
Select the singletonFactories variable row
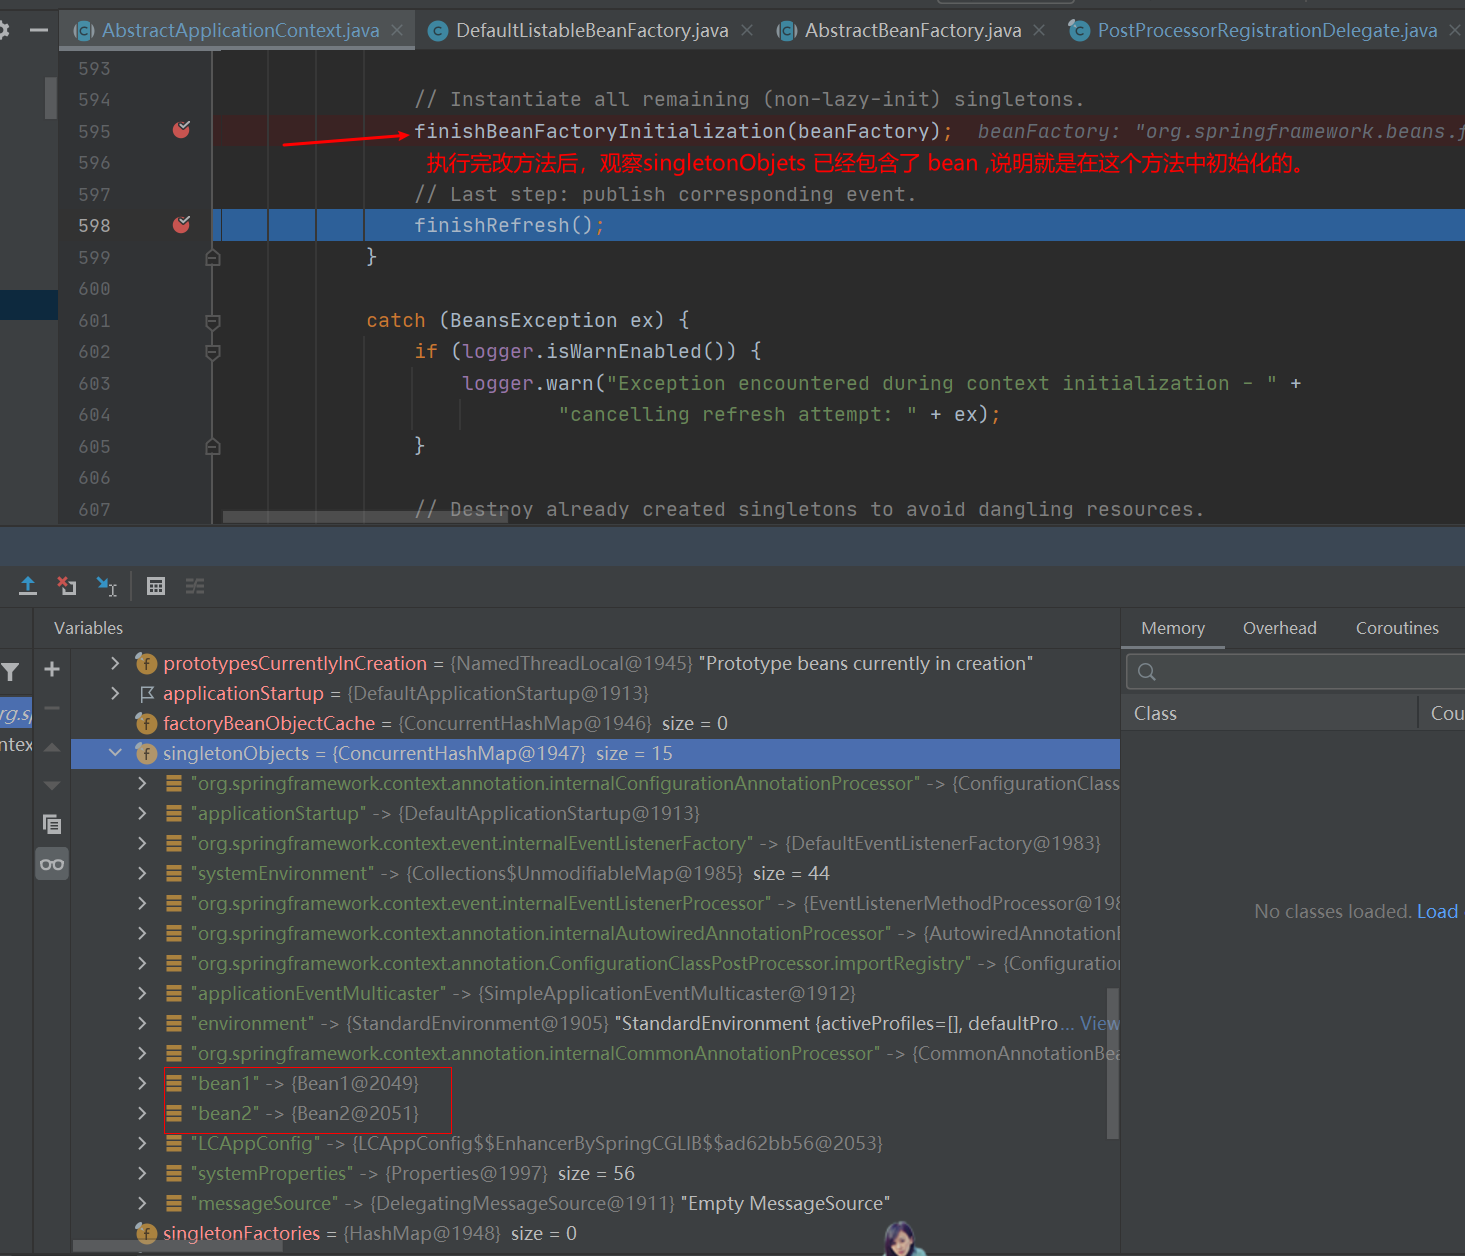[x=595, y=1233]
